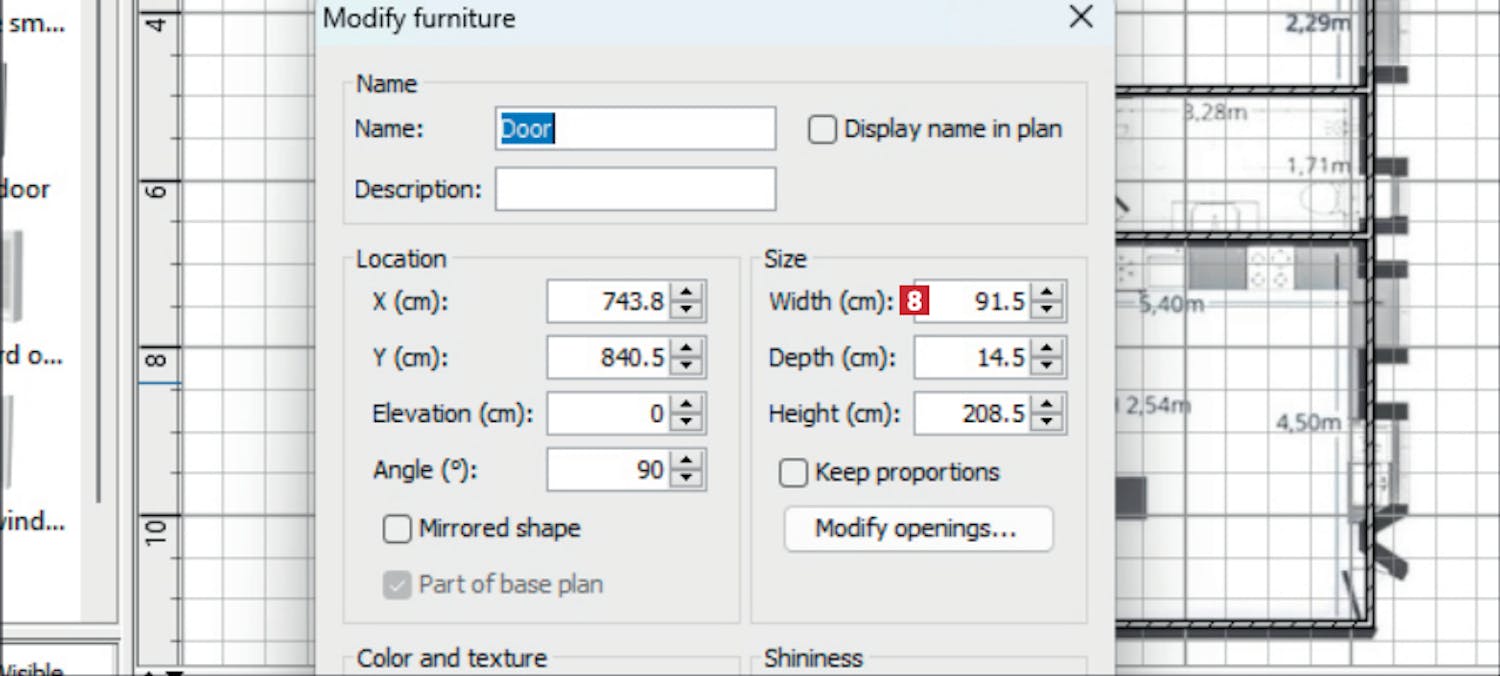Close the Modify furniture dialog
Screen dimensions: 1500x676
pyautogui.click(x=1081, y=17)
